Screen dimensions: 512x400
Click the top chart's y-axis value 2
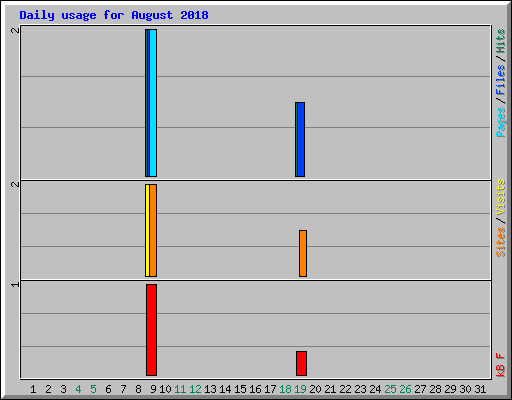click(15, 30)
